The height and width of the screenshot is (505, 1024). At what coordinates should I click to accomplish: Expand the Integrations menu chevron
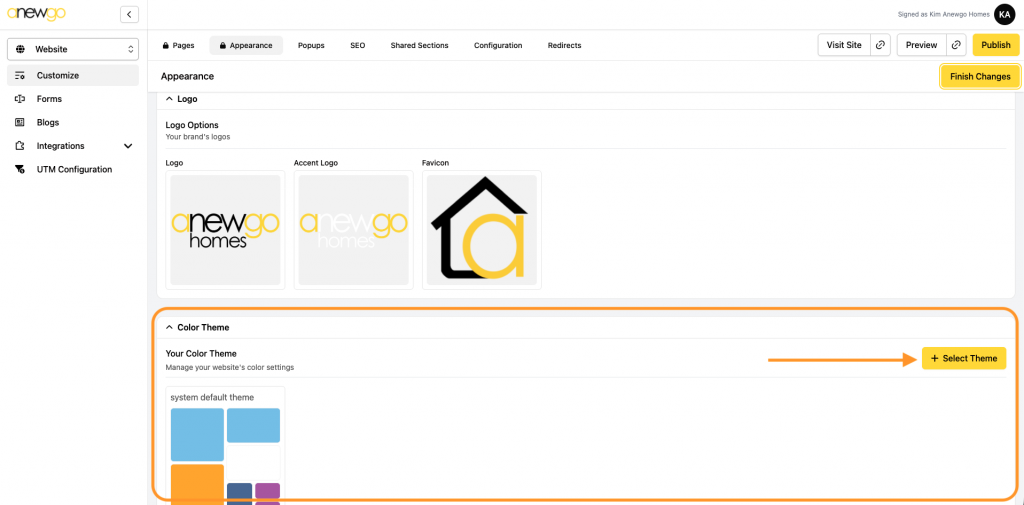coord(128,146)
